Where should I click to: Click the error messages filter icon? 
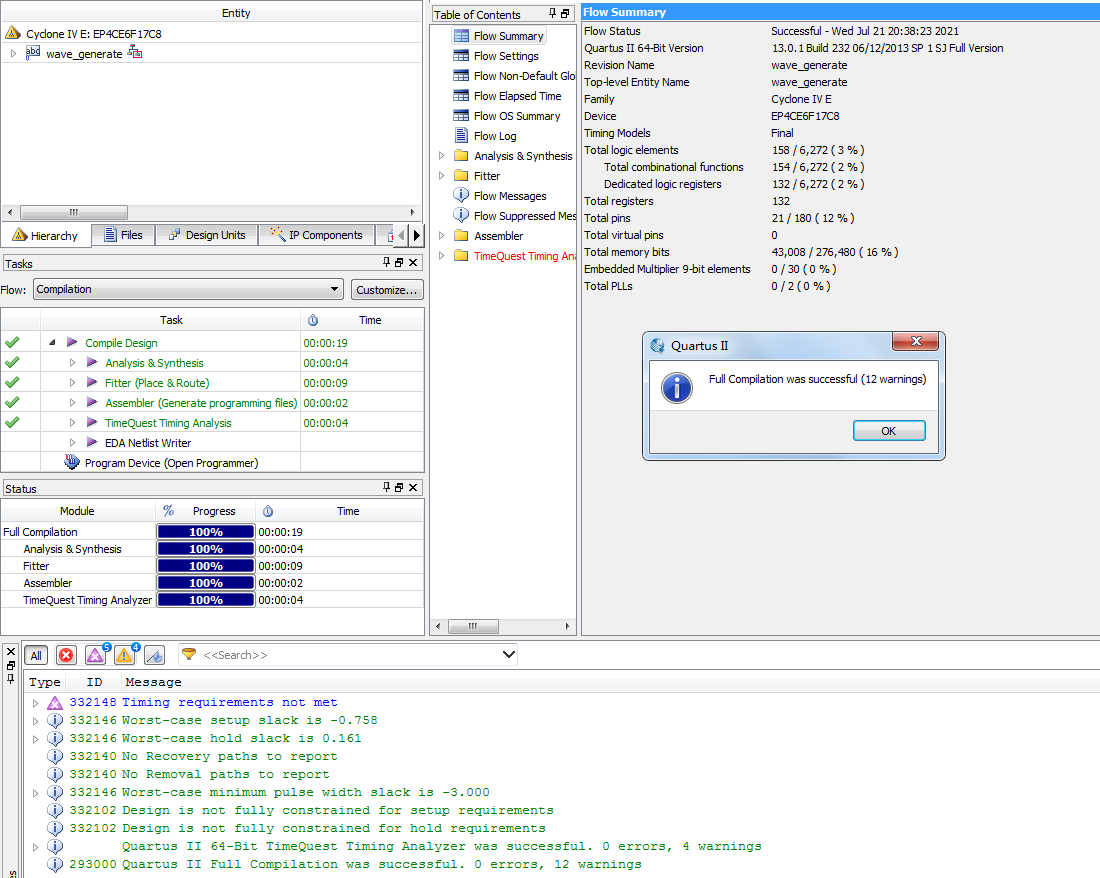66,655
